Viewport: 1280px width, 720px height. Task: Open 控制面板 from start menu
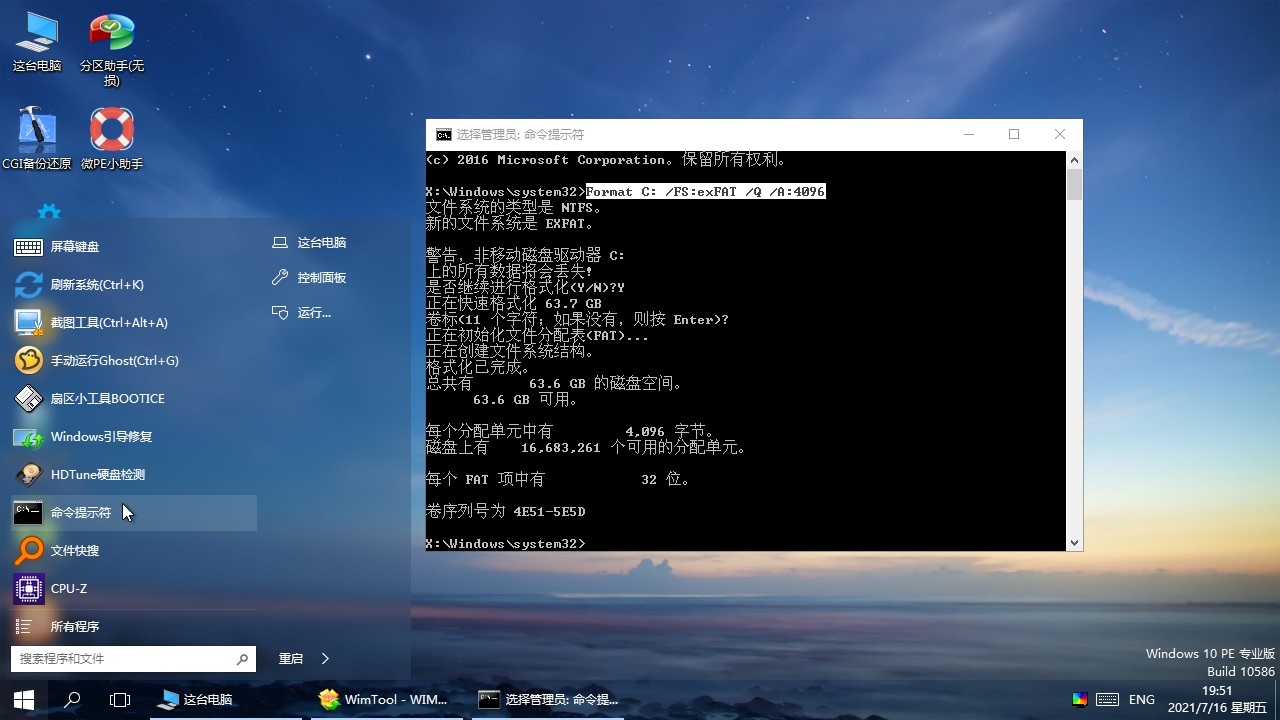point(309,278)
